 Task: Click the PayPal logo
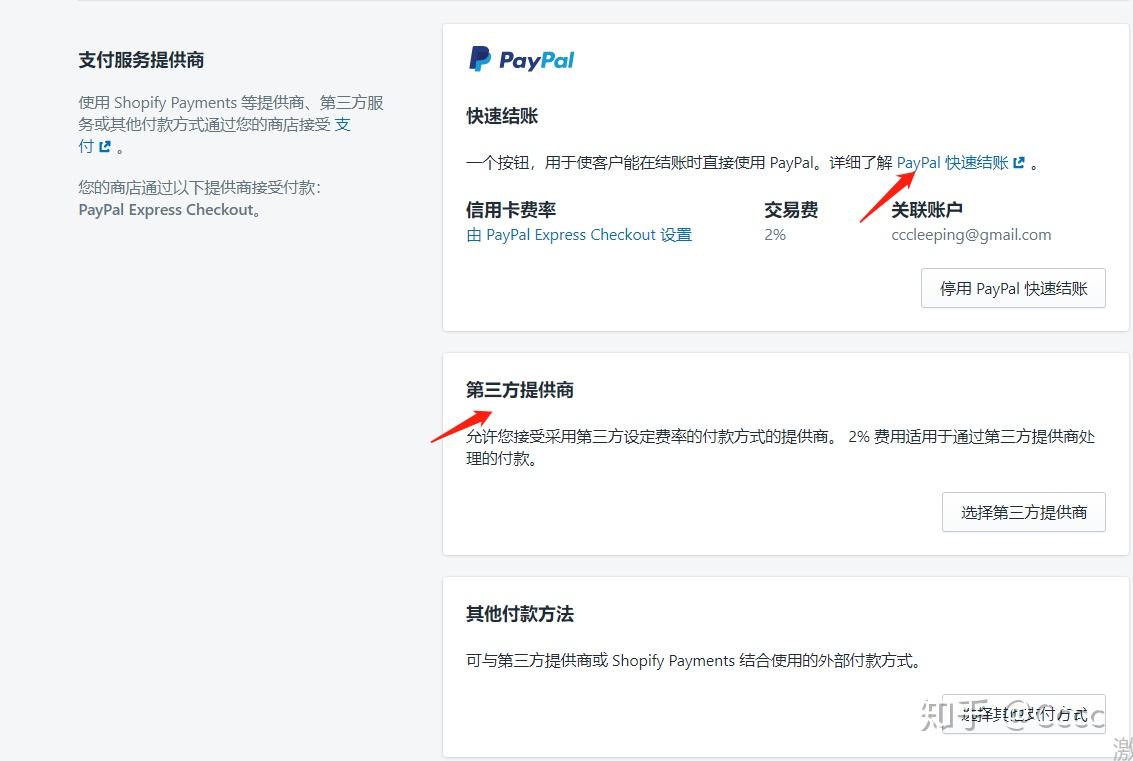(x=520, y=59)
